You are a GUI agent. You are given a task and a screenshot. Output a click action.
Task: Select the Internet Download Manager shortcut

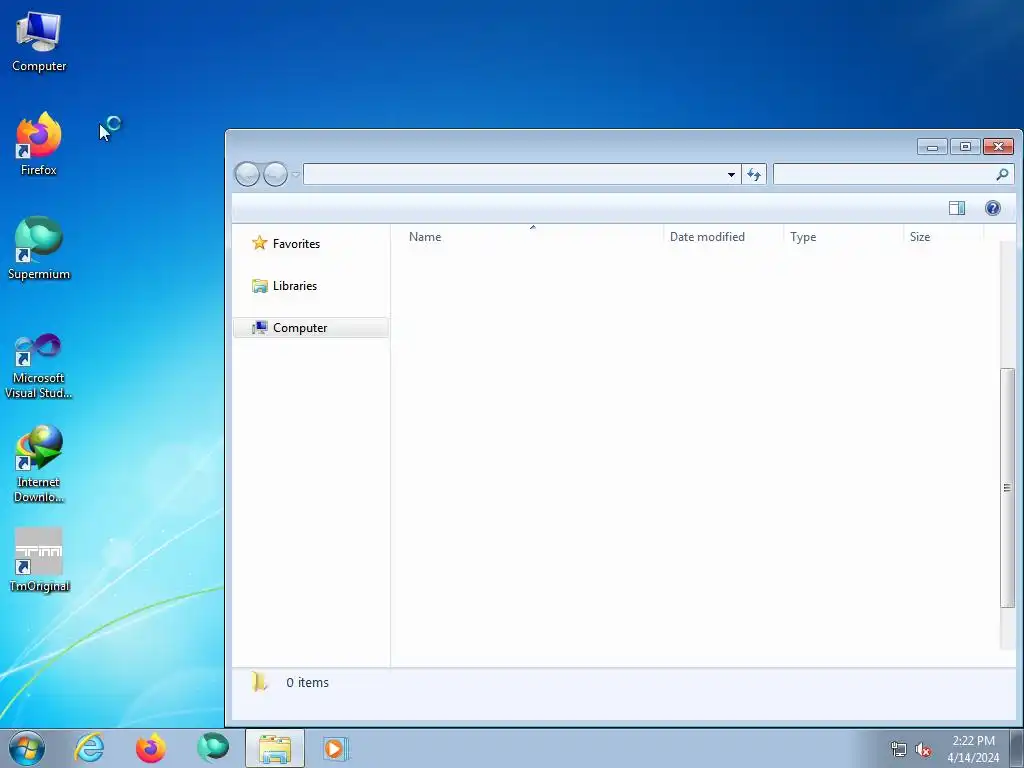pos(39,464)
